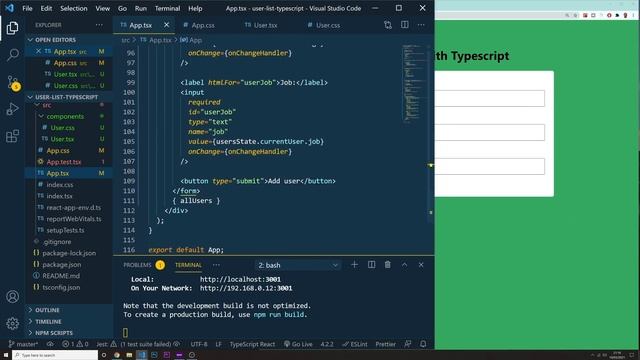Click LF end of line indicator
The height and width of the screenshot is (360, 640).
218,344
